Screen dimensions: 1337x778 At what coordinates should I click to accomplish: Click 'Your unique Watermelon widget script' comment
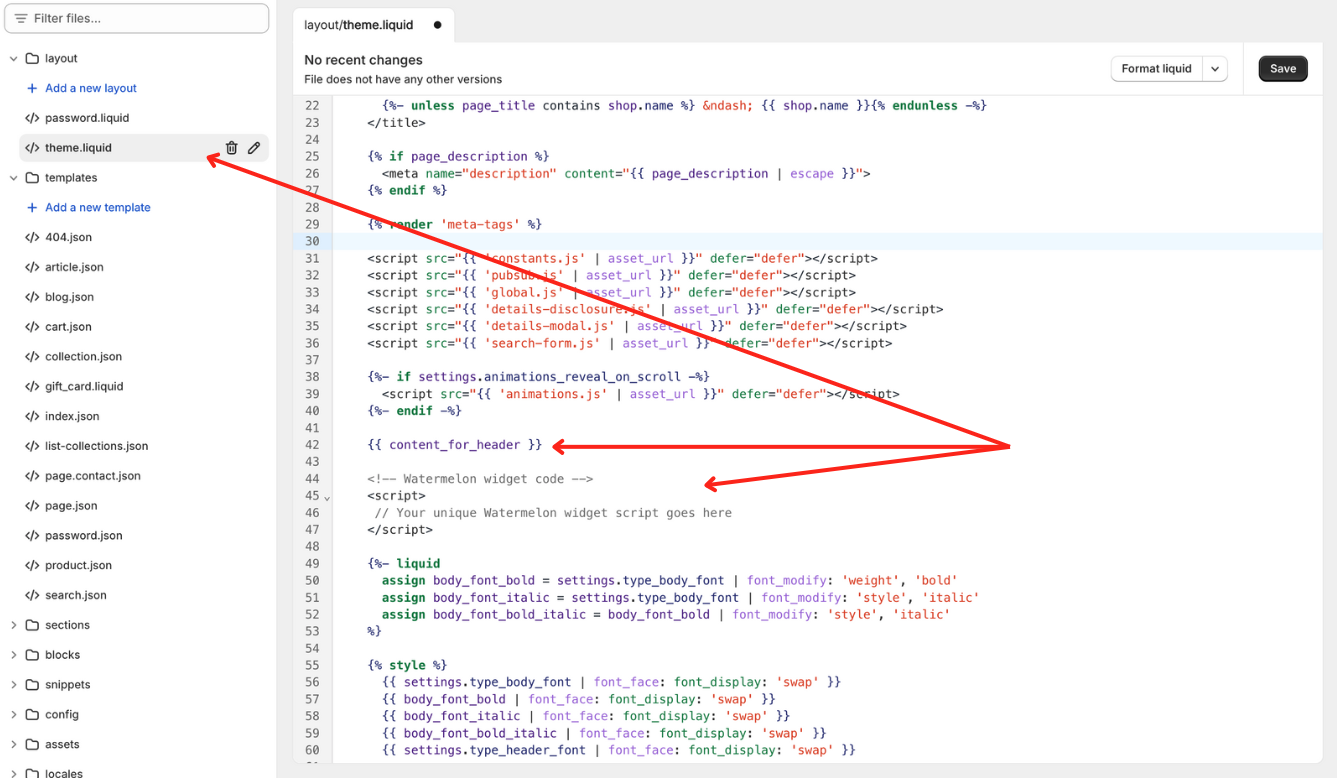coord(553,513)
